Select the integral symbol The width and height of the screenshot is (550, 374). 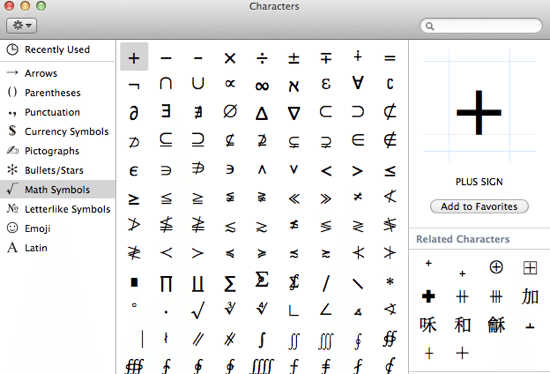click(x=262, y=340)
